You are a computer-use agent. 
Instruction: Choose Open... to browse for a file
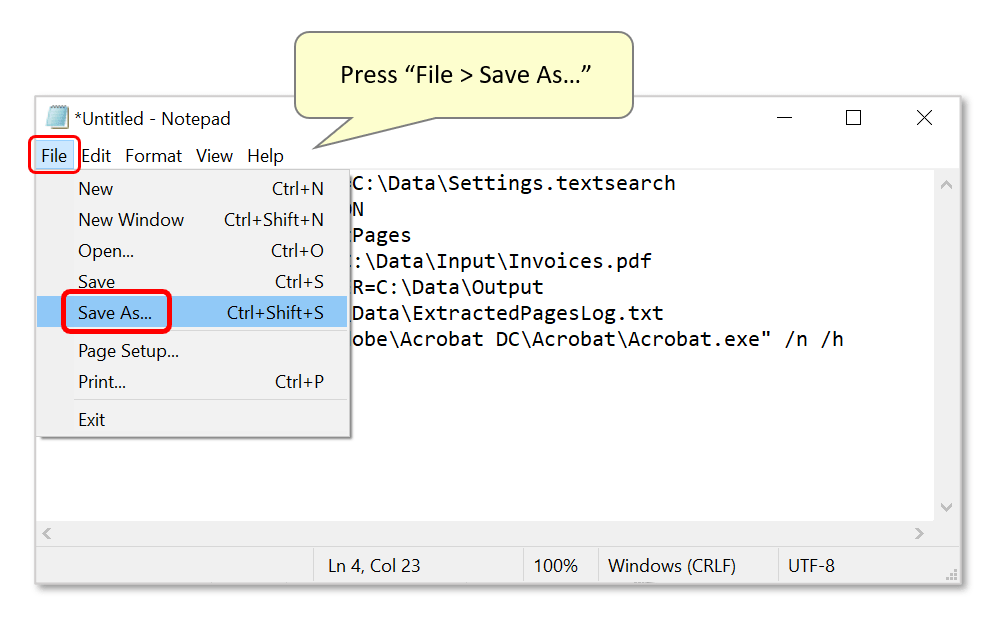coord(105,250)
